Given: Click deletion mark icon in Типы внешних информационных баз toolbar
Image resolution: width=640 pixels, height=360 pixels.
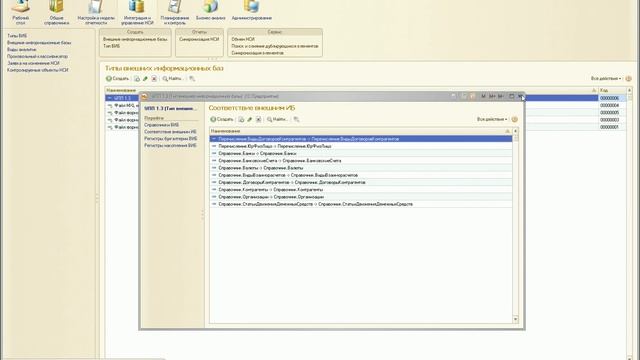Looking at the screenshot, I should point(154,78).
